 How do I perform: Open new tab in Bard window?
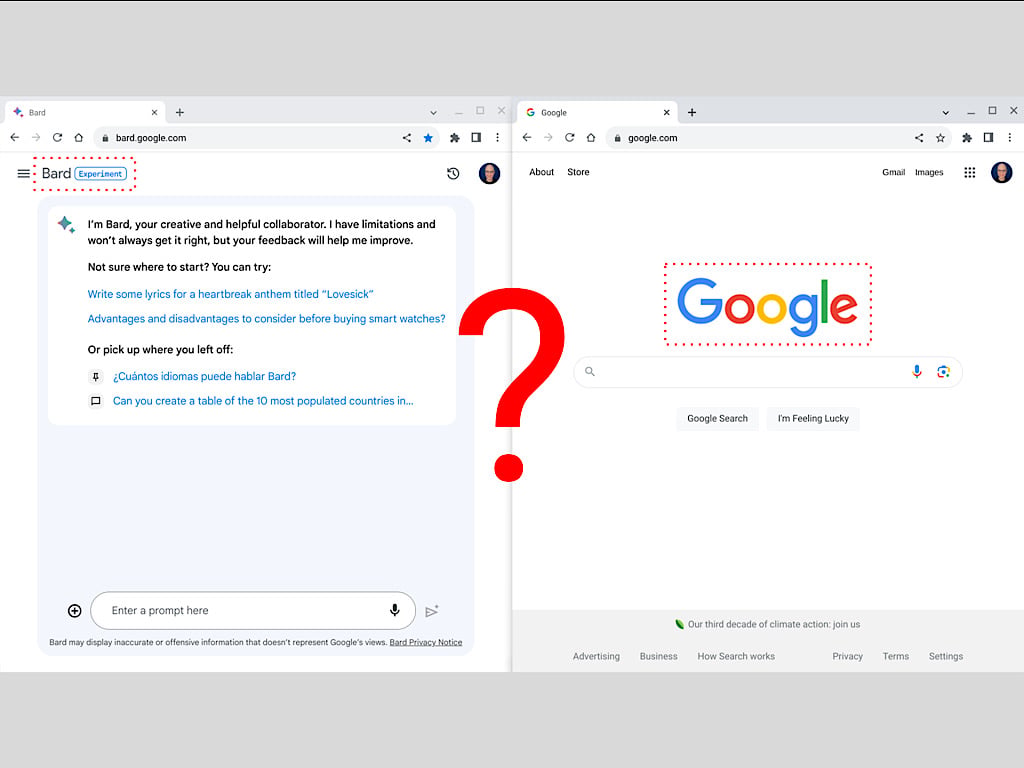(x=180, y=112)
